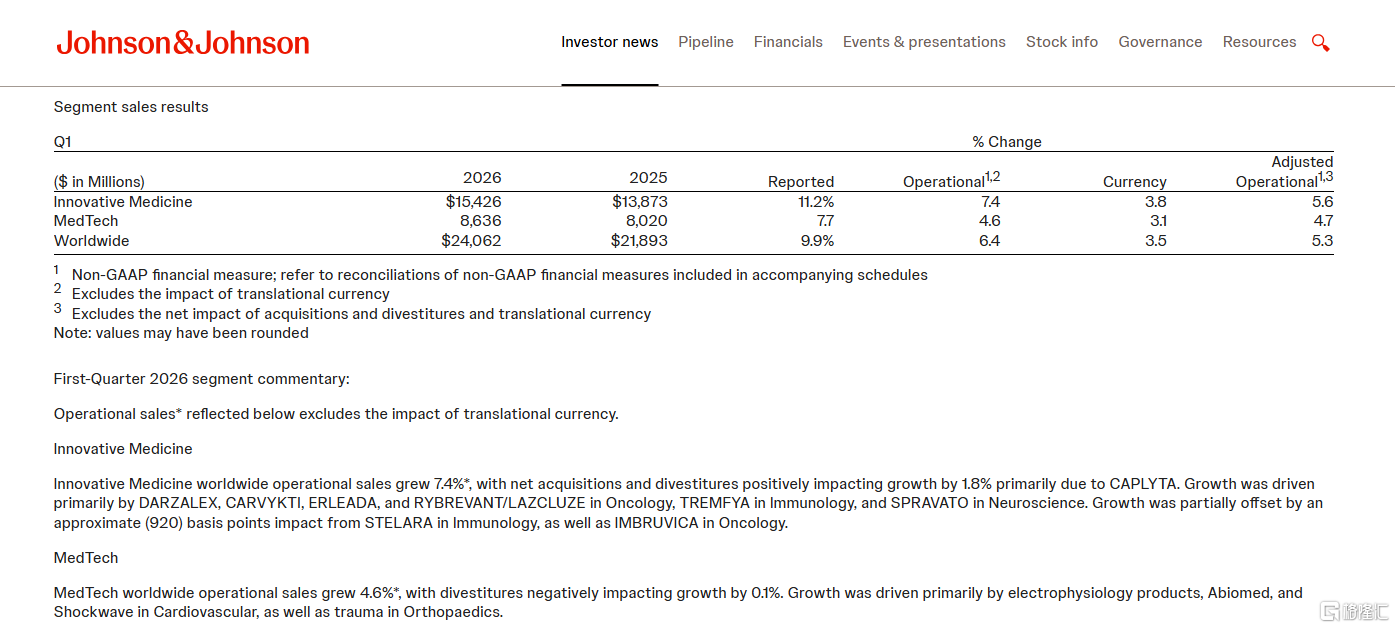1395x628 pixels.
Task: Open the Governance menu item
Action: coord(1160,42)
